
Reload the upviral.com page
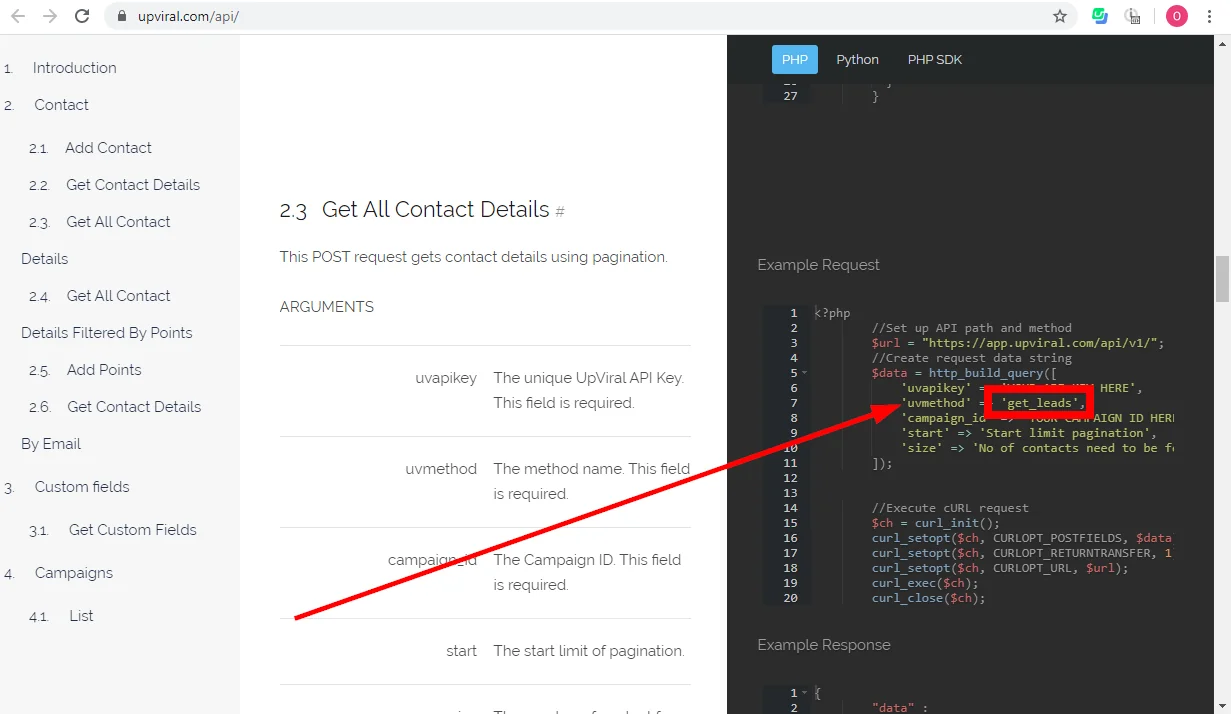coord(82,16)
